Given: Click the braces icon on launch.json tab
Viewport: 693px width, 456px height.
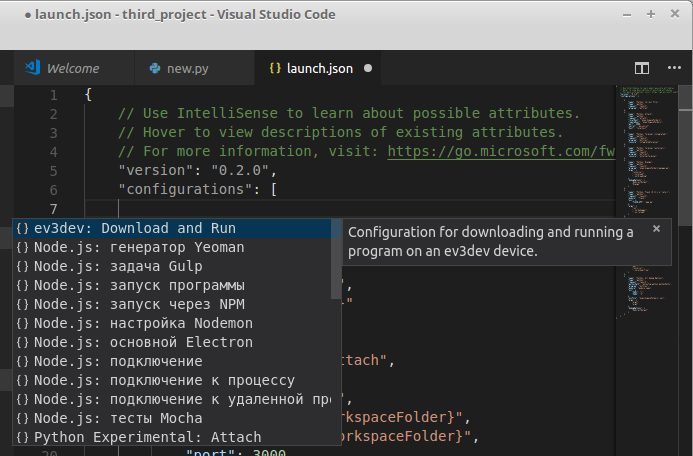Looking at the screenshot, I should (x=274, y=69).
